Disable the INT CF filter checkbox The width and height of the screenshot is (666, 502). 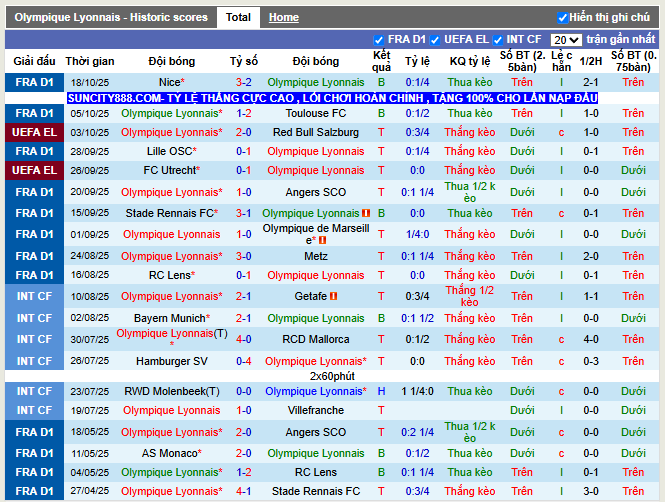click(x=498, y=40)
